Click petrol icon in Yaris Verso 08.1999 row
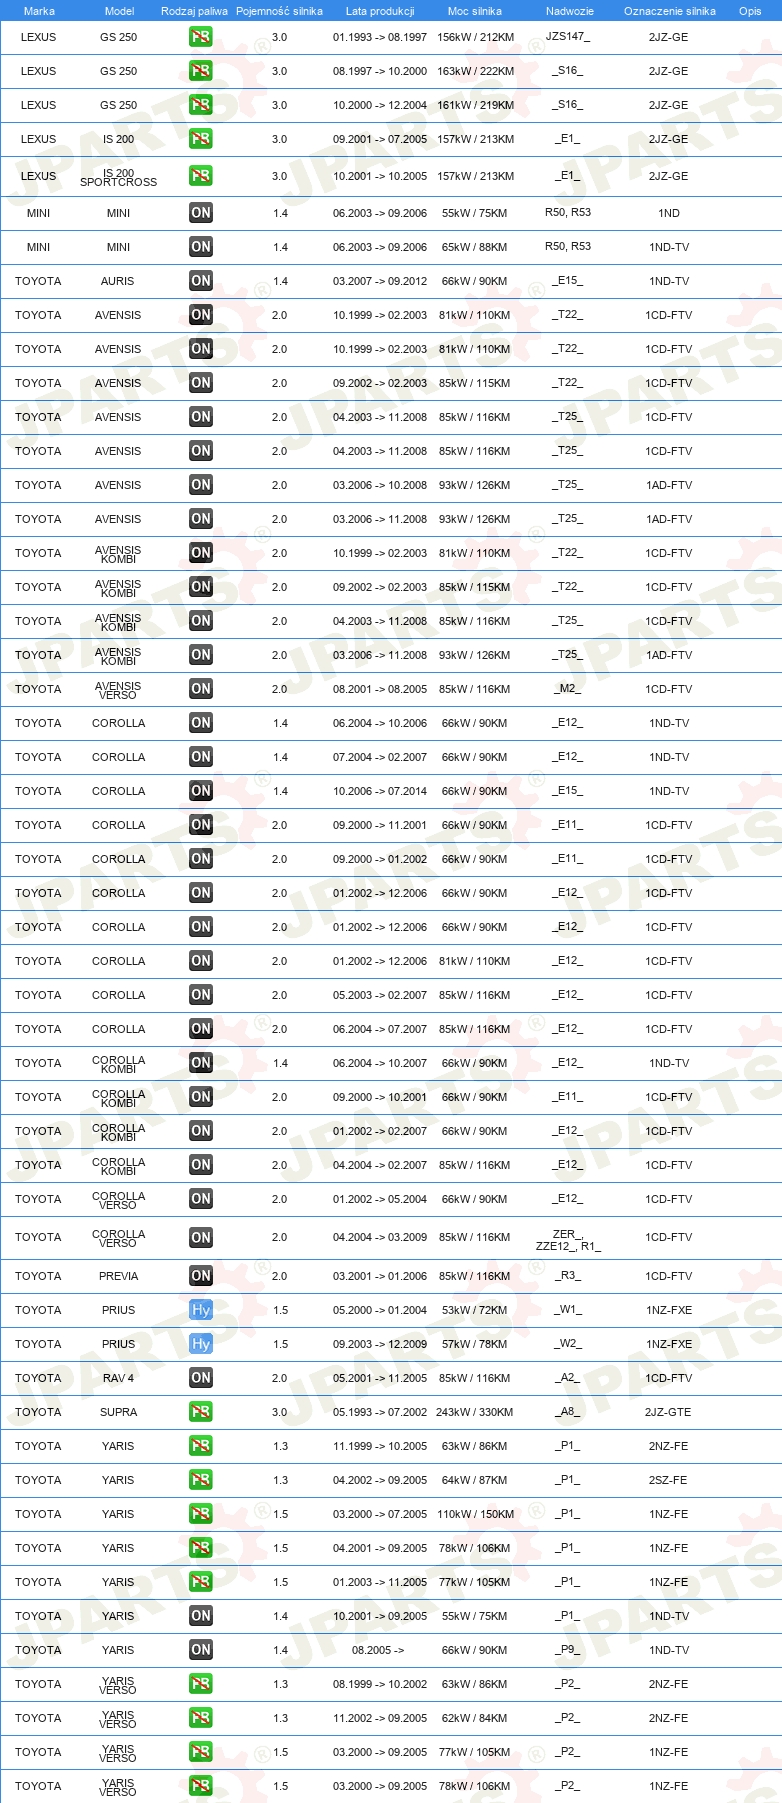 (201, 1684)
